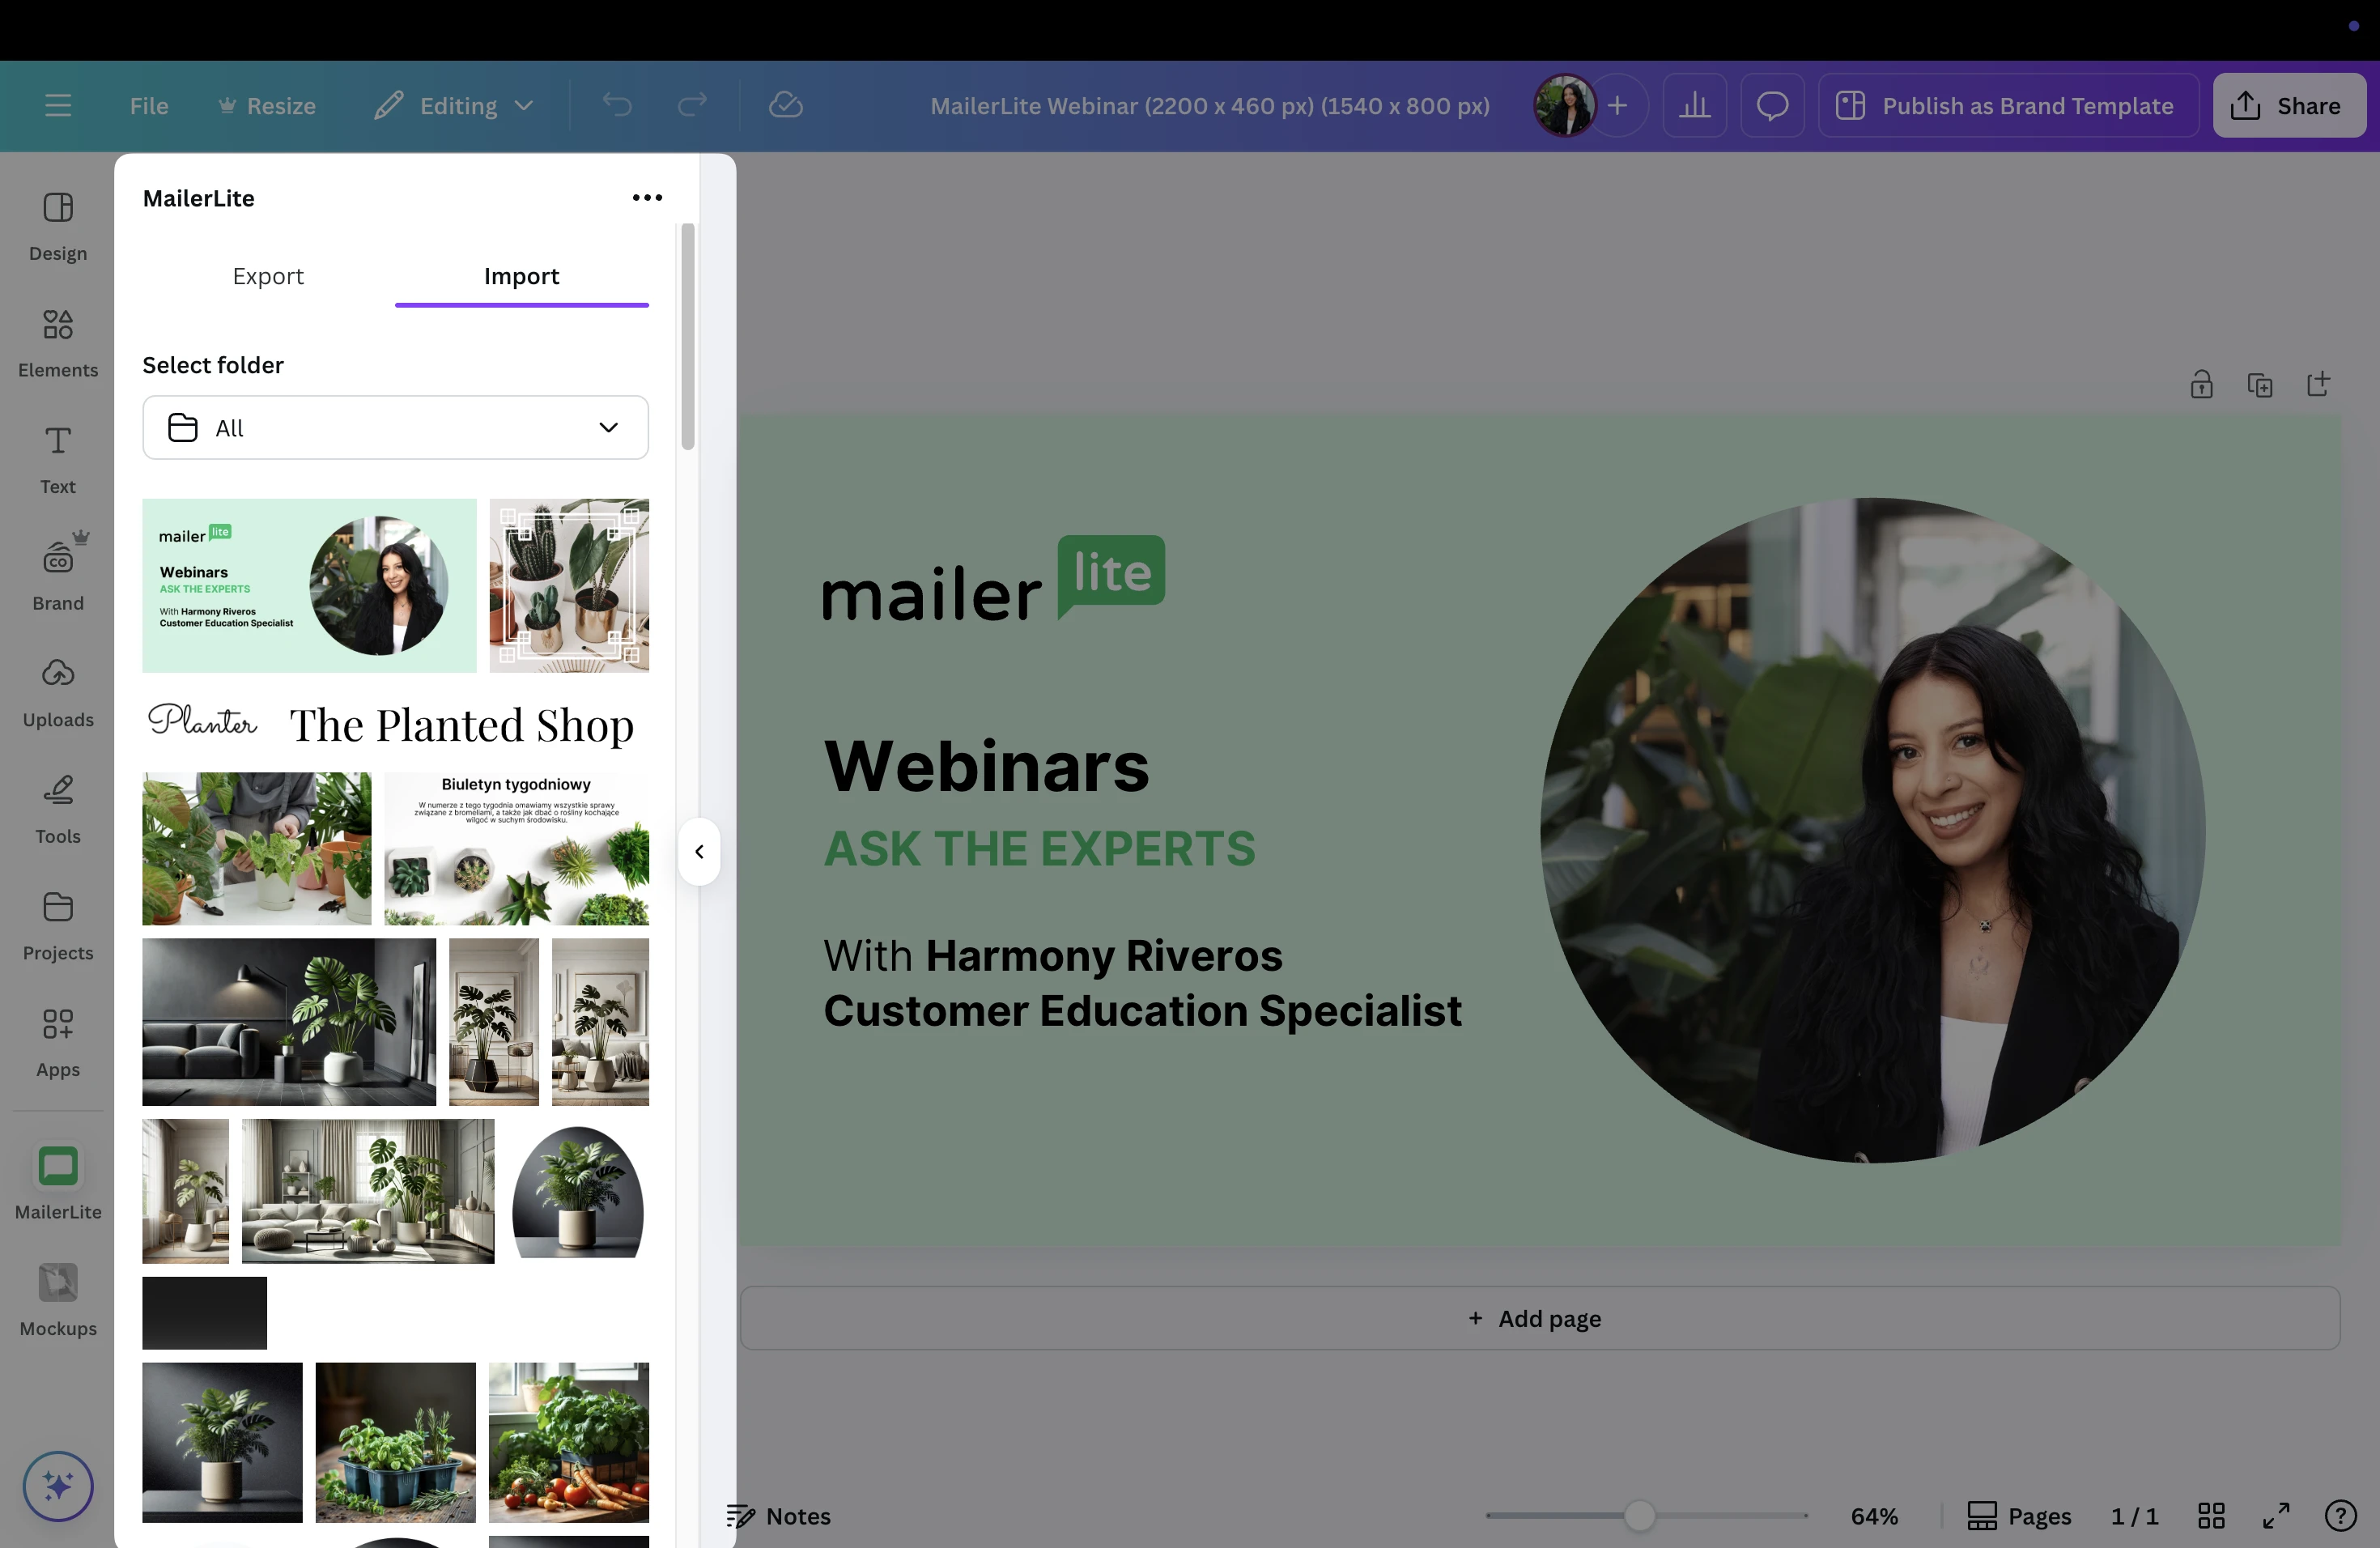Open the help question mark
The width and height of the screenshot is (2380, 1548).
pyautogui.click(x=2340, y=1516)
